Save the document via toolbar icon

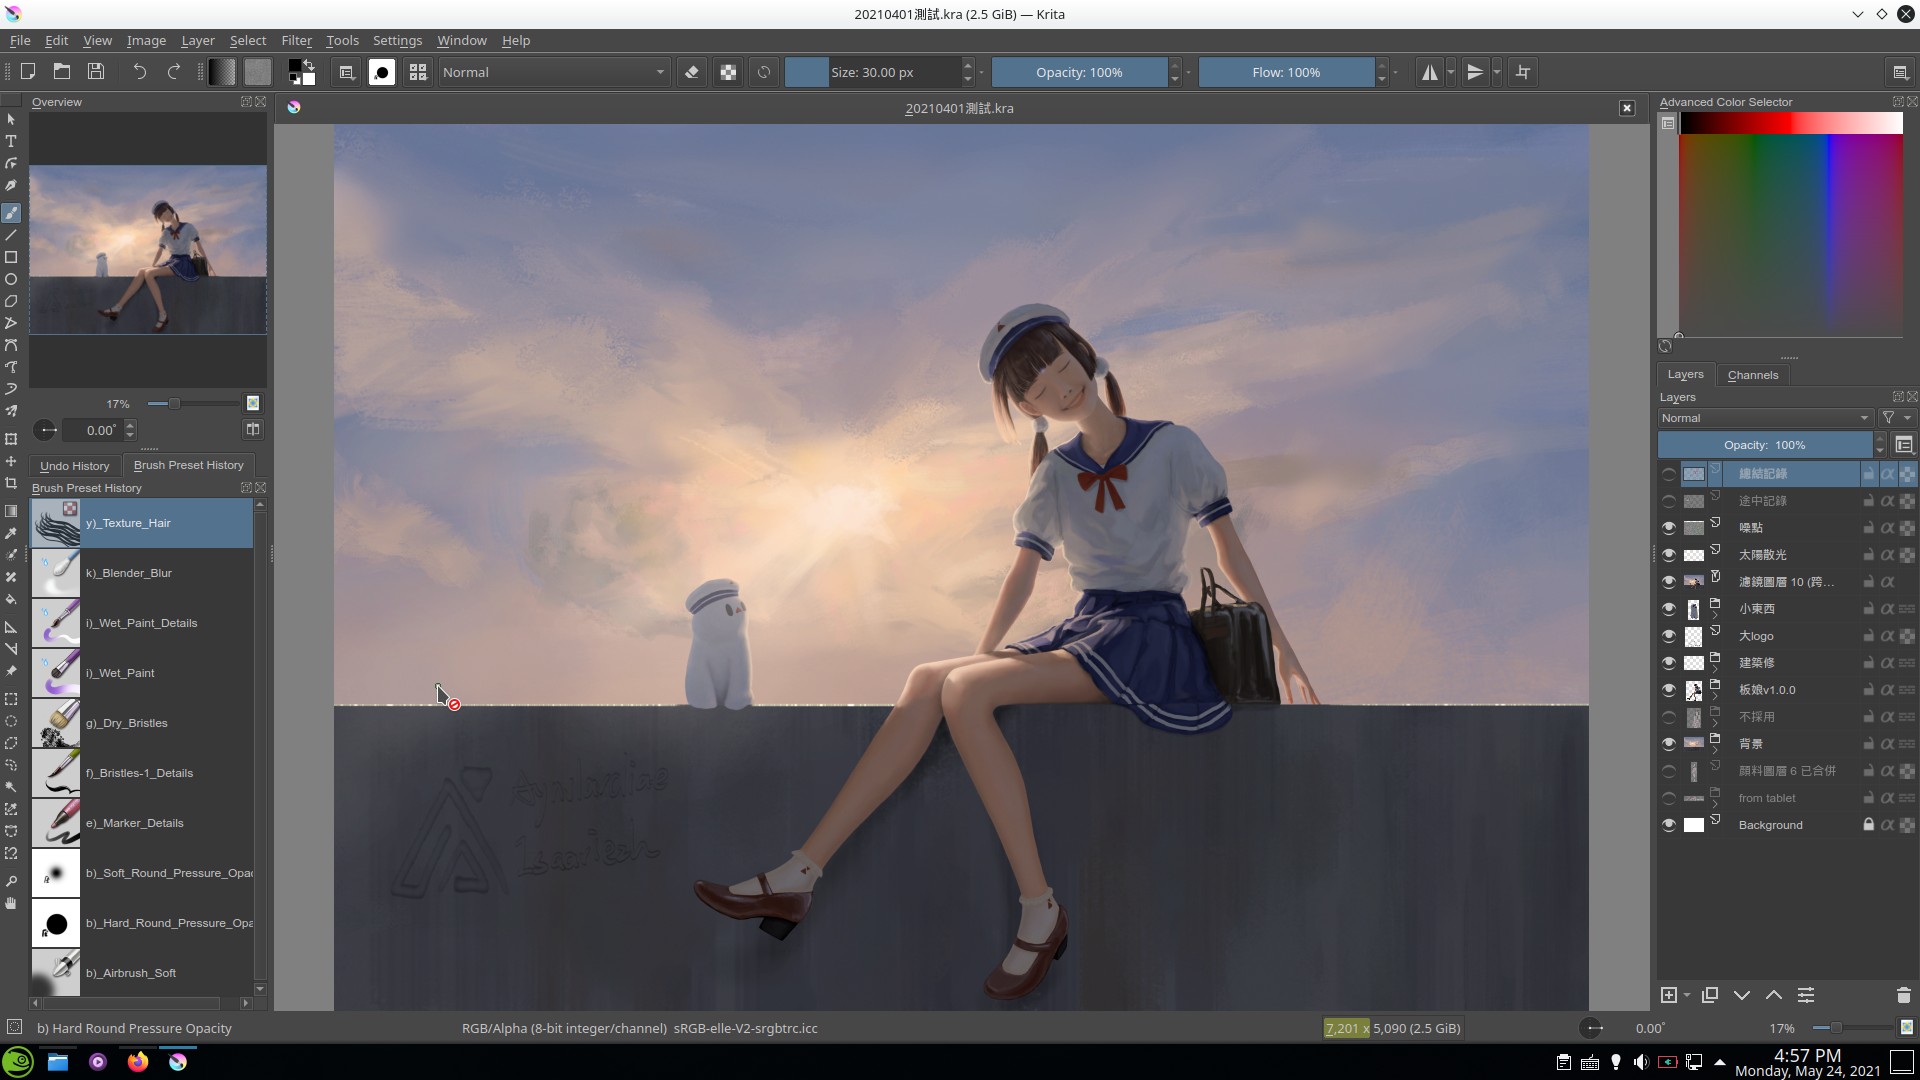click(96, 72)
